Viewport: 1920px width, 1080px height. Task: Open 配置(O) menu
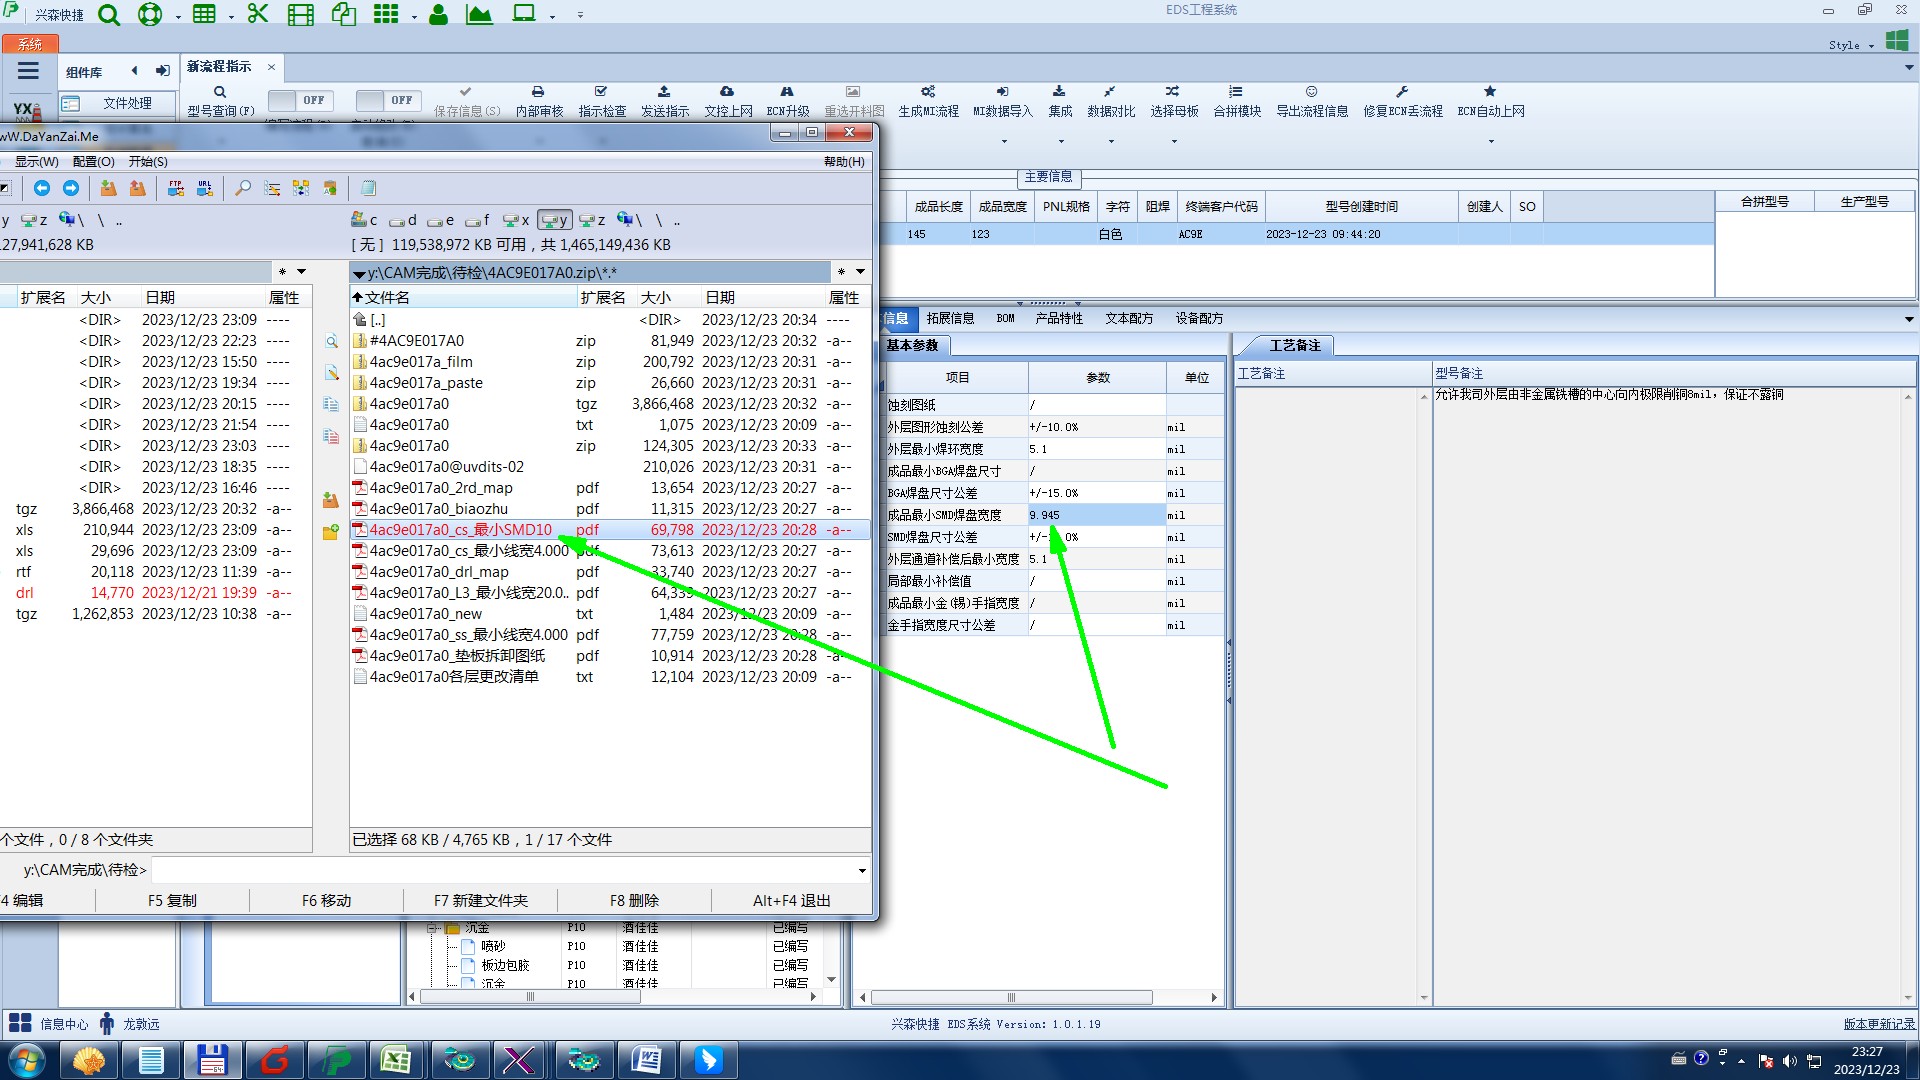tap(93, 161)
